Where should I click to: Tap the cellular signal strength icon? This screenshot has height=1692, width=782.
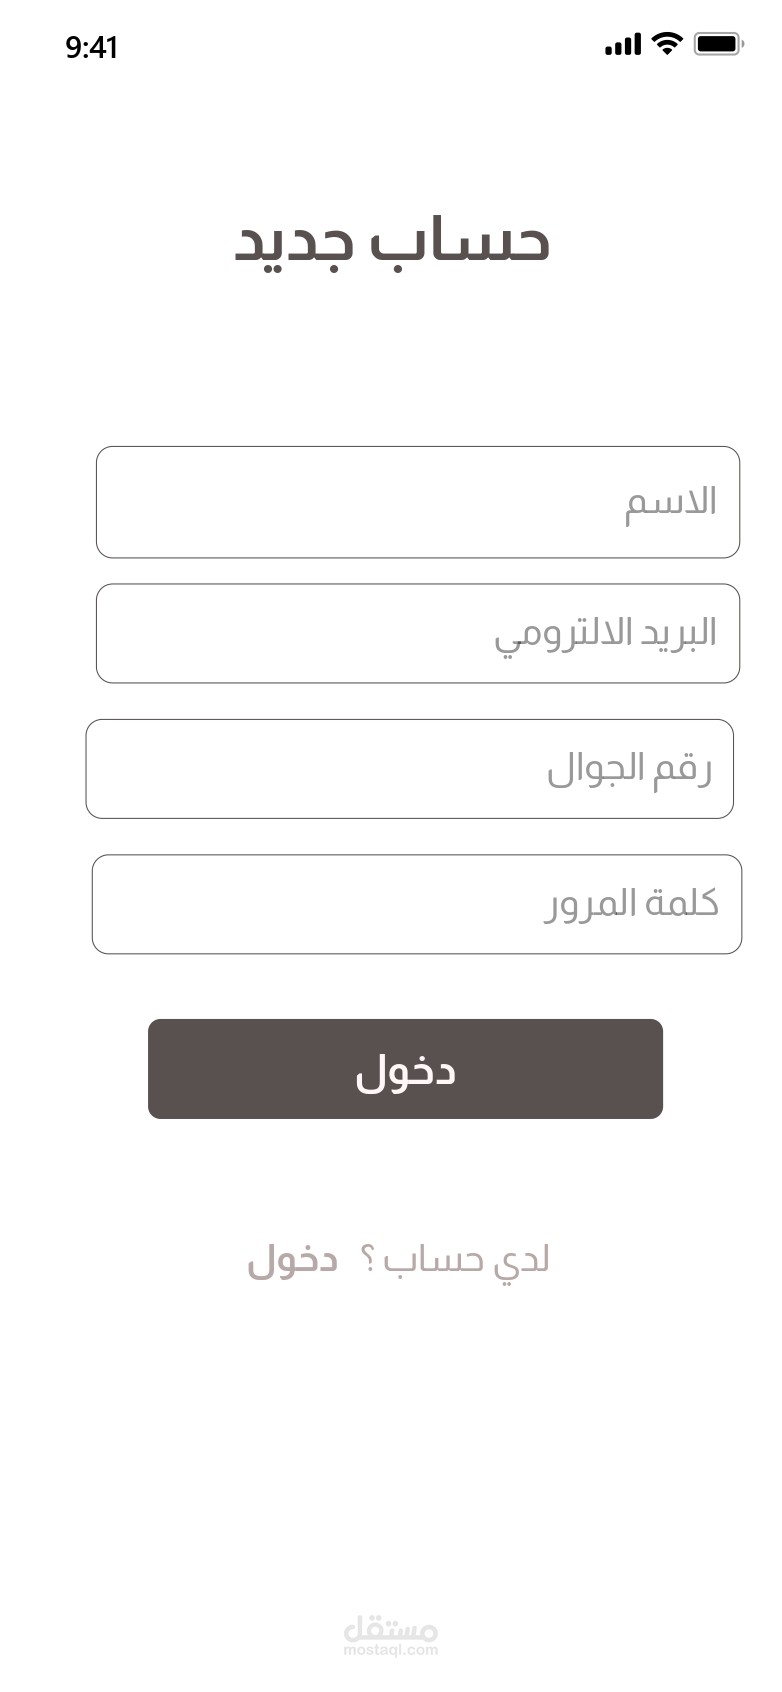(x=622, y=45)
